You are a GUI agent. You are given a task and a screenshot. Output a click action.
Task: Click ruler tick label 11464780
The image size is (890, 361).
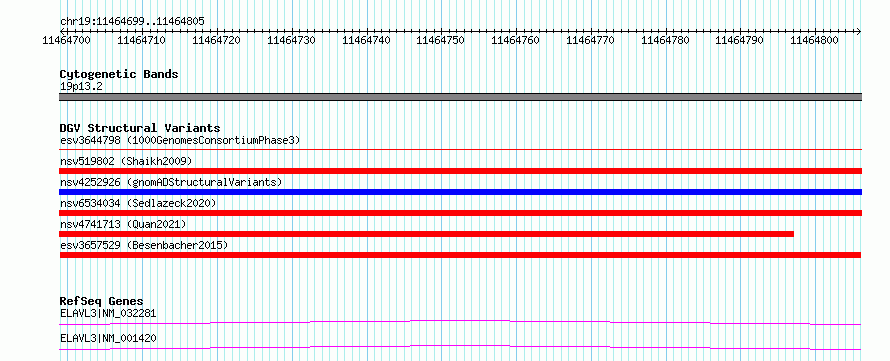click(665, 40)
